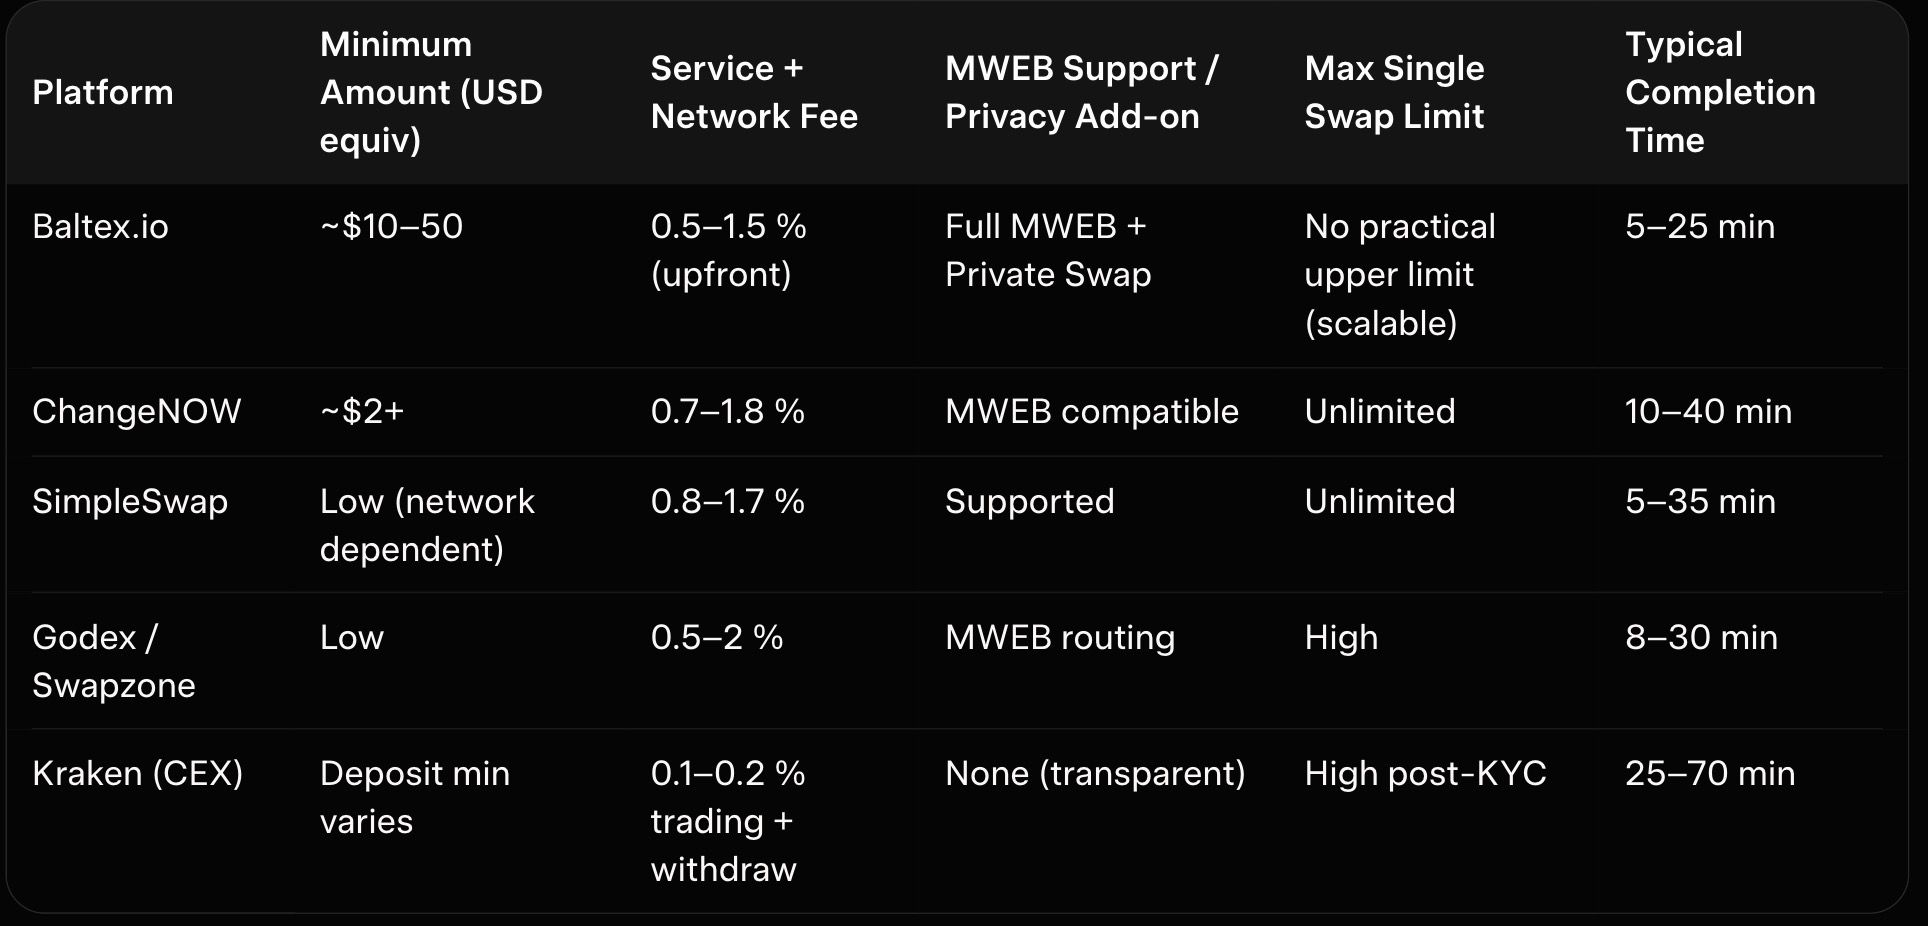Select the SimpleSwap row label

pyautogui.click(x=130, y=502)
